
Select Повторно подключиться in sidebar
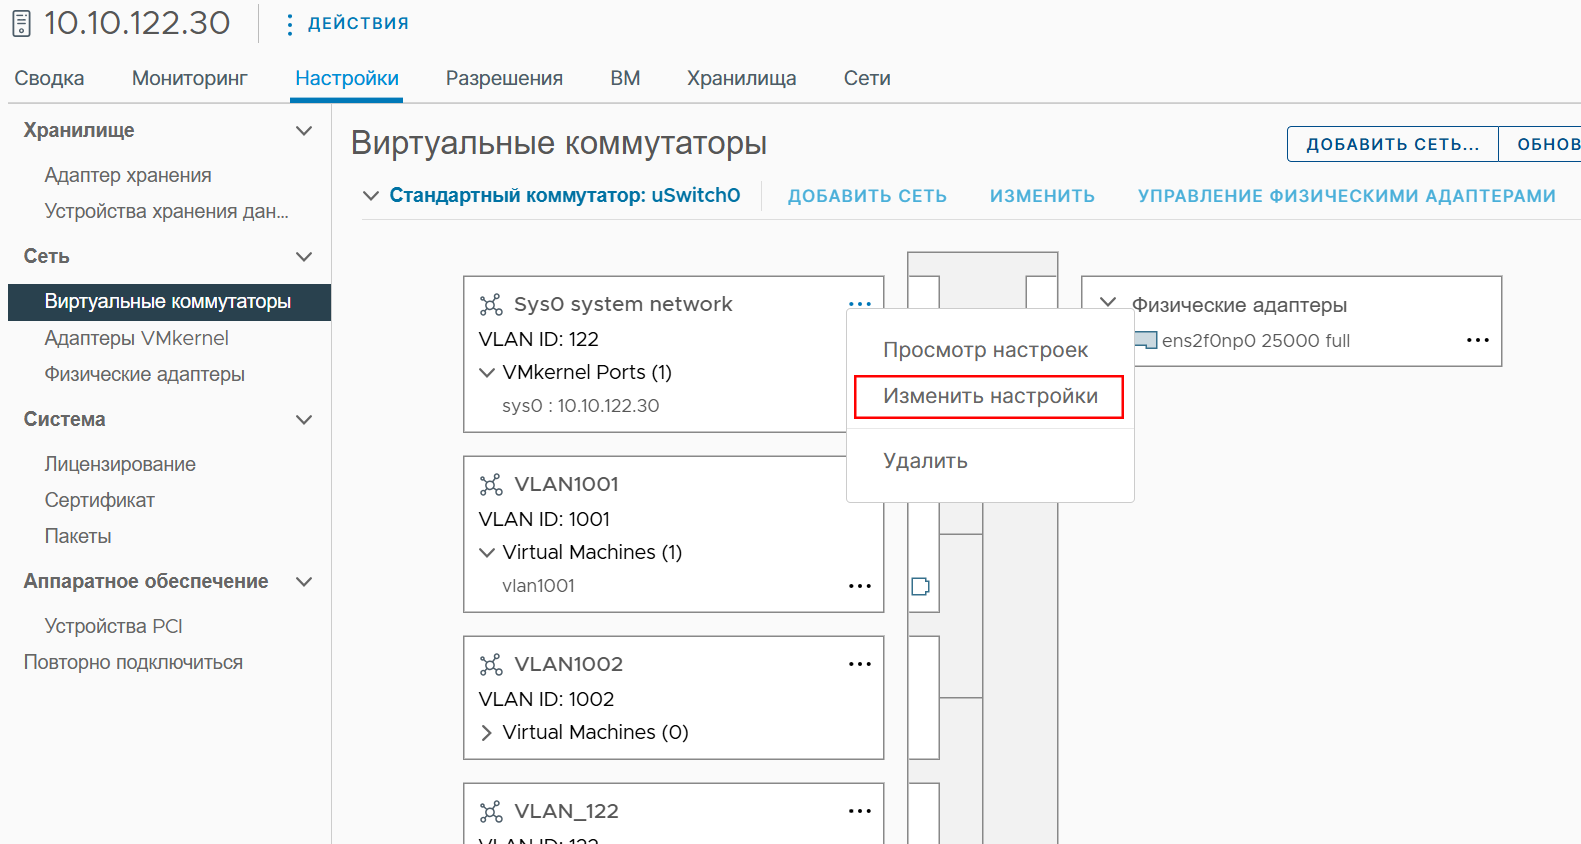[x=133, y=663]
